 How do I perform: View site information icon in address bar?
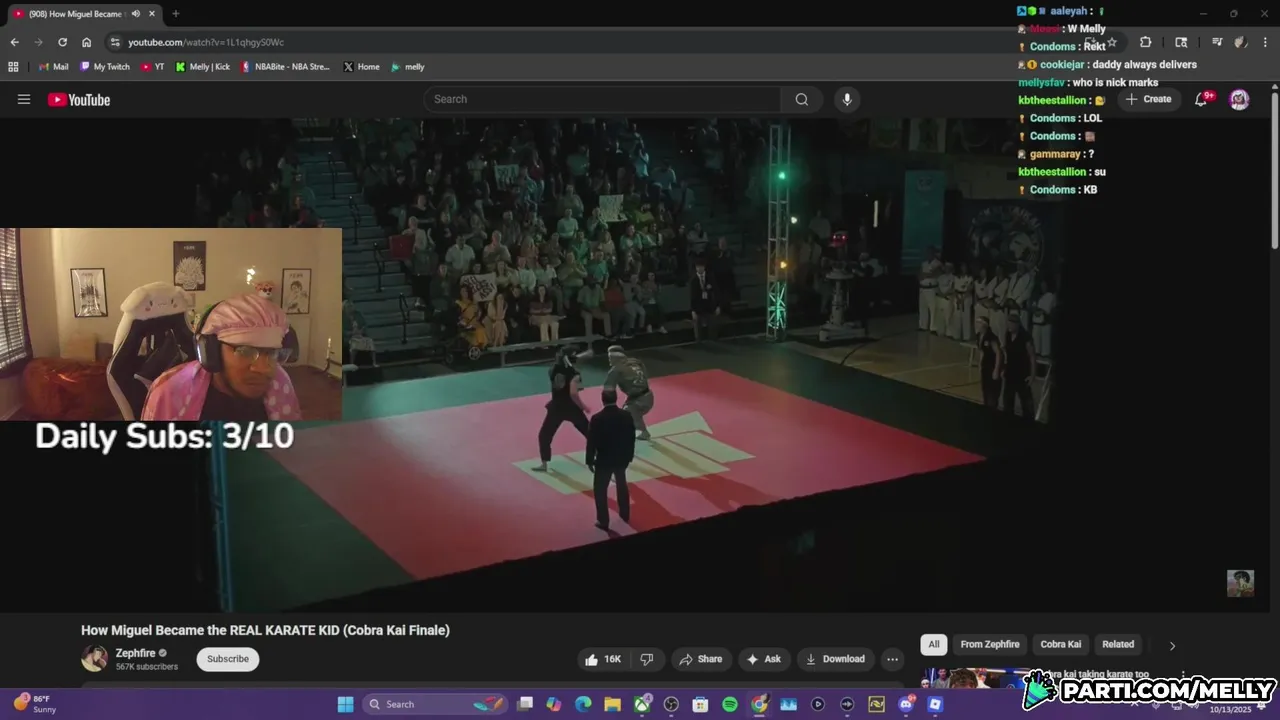[115, 42]
